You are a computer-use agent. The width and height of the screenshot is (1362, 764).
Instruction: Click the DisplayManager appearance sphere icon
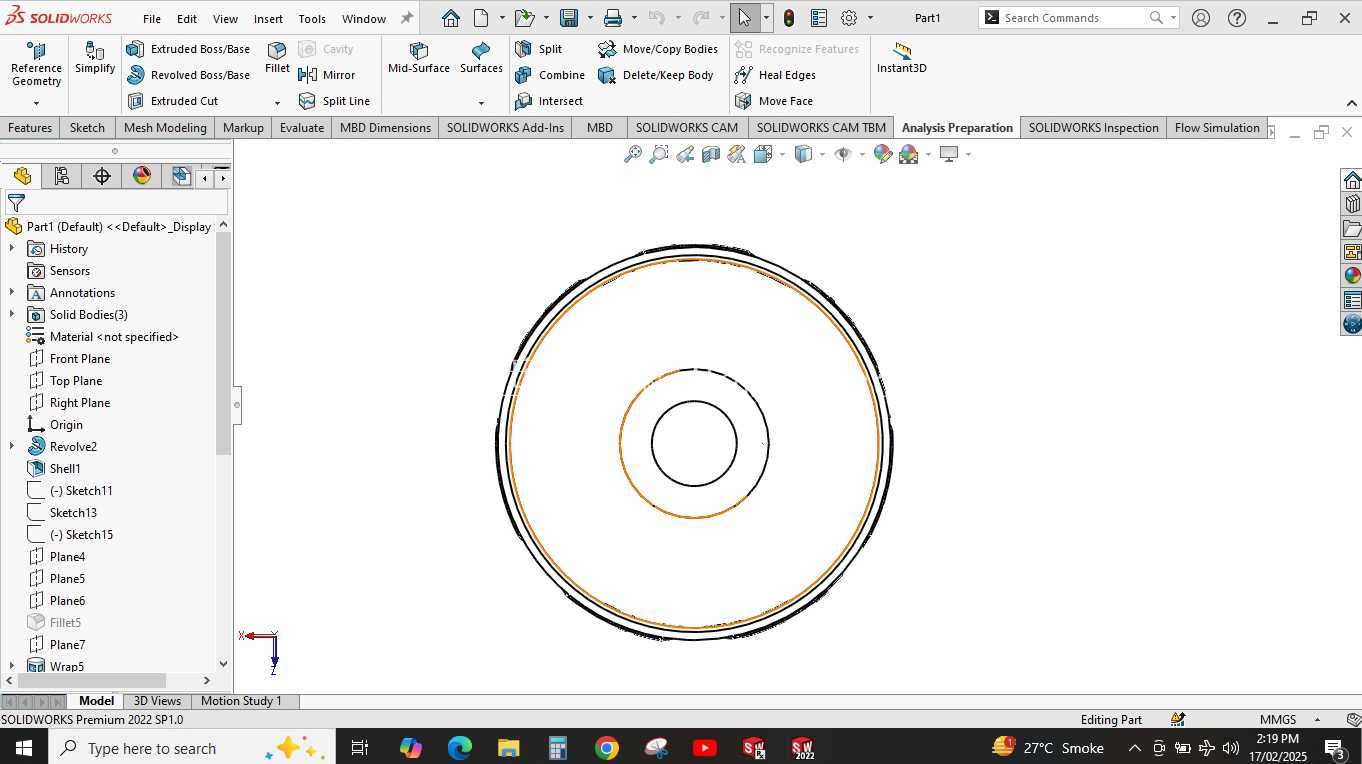(142, 177)
